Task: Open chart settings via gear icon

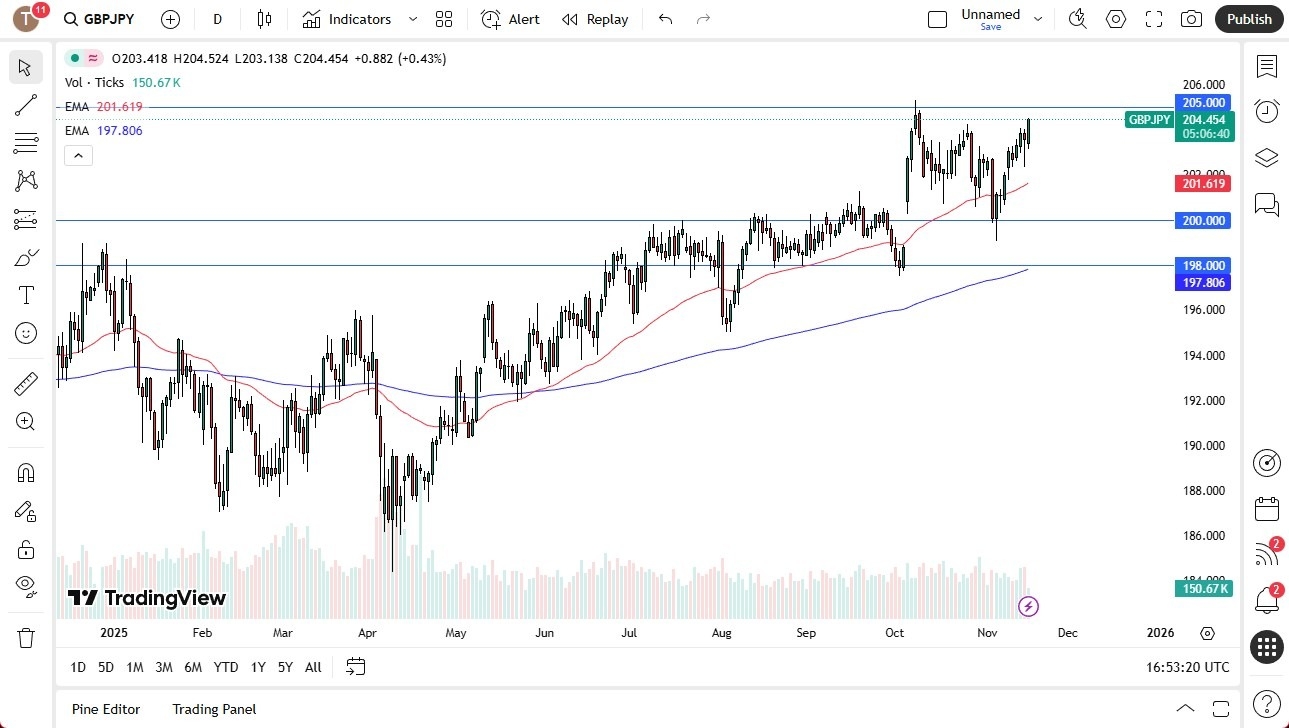Action: [1115, 18]
